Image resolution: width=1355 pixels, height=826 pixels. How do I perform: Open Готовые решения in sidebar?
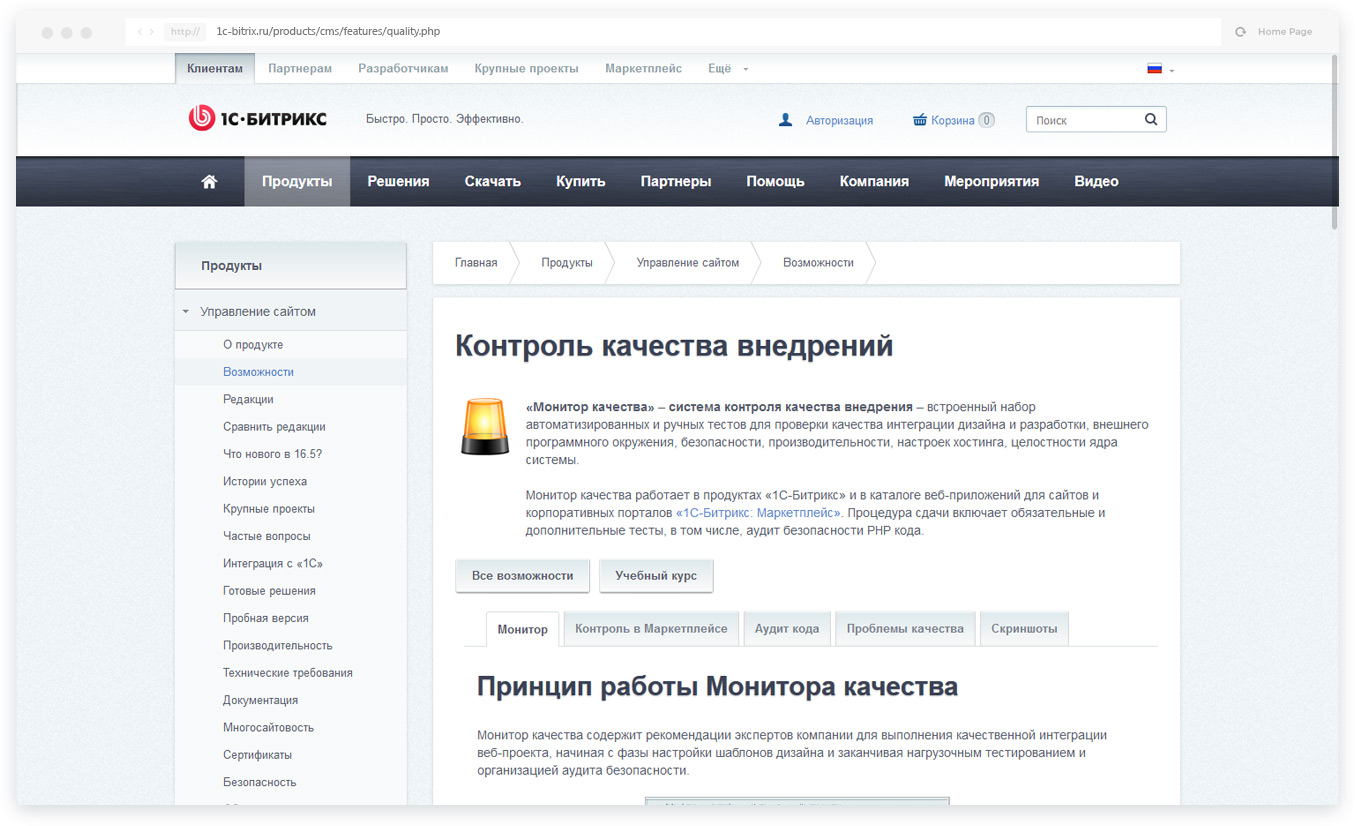269,590
